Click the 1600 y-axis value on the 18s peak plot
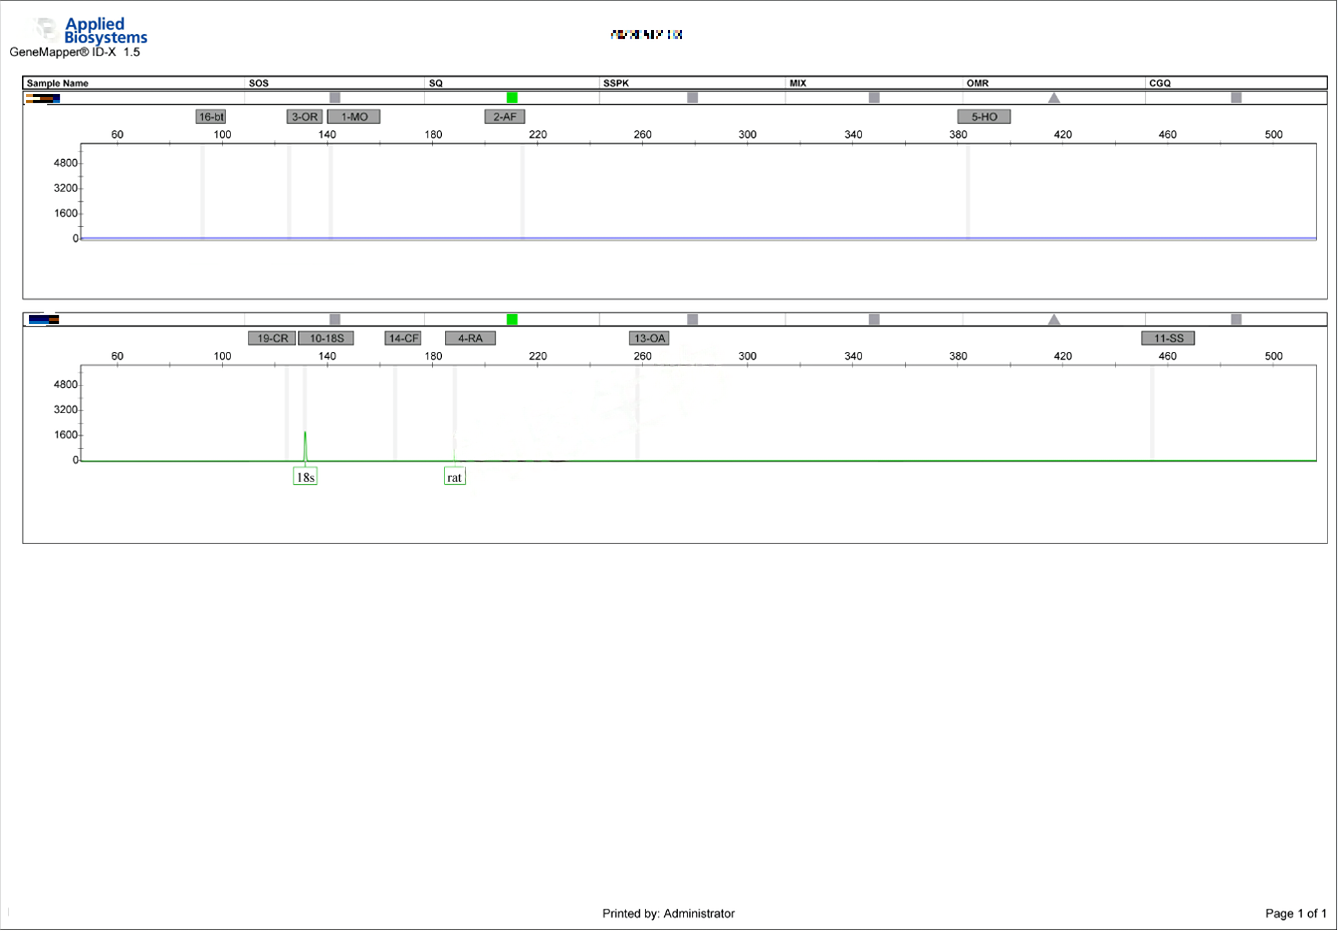 pyautogui.click(x=66, y=435)
